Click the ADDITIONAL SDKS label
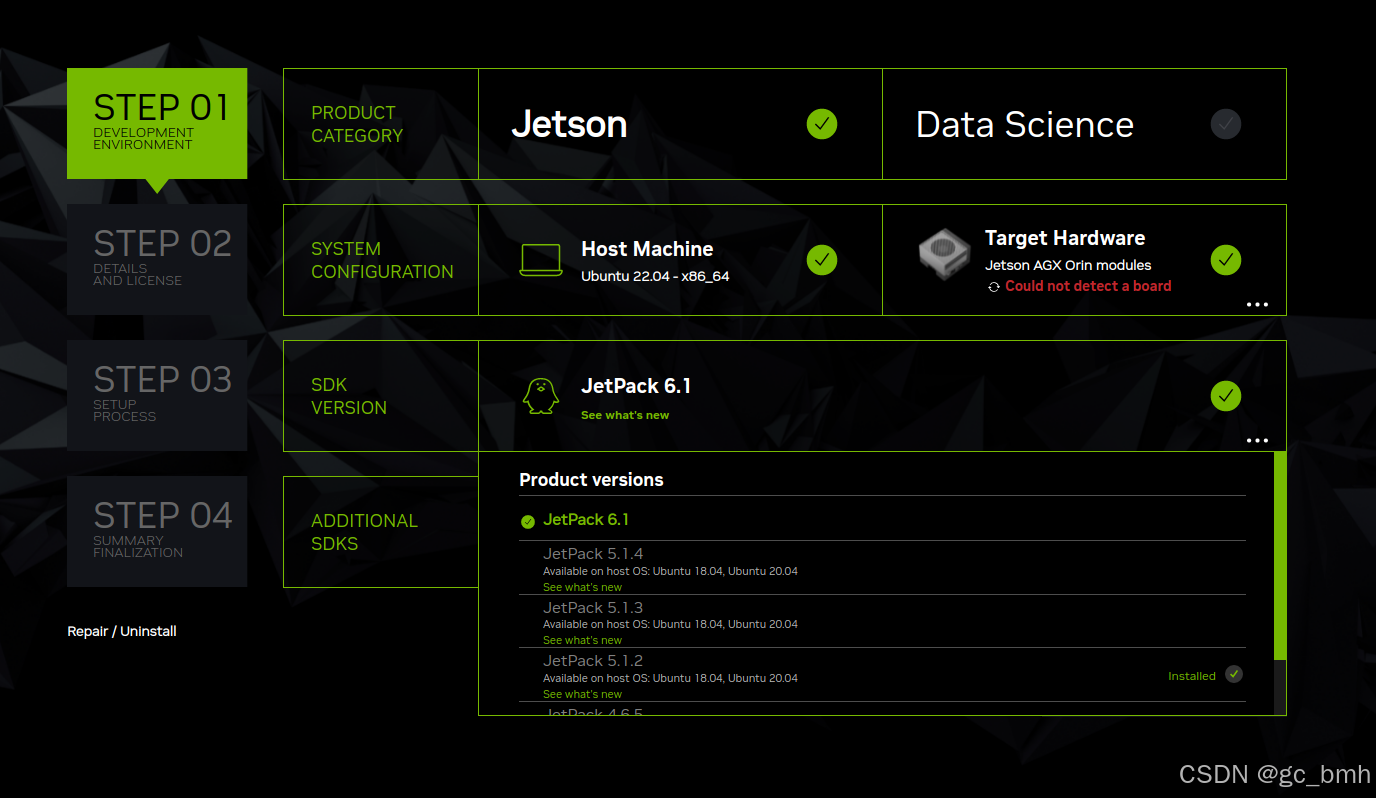The image size is (1376, 798). (364, 532)
